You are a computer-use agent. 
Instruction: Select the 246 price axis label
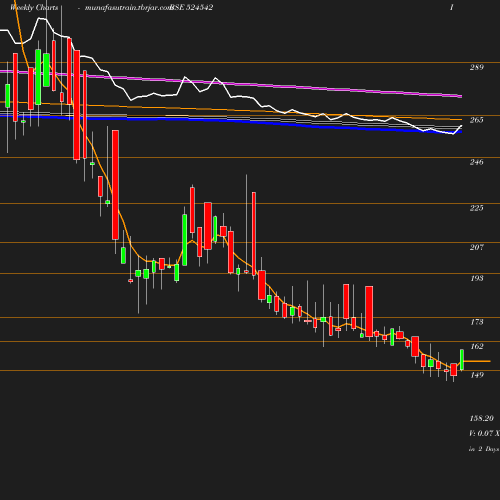(477, 162)
